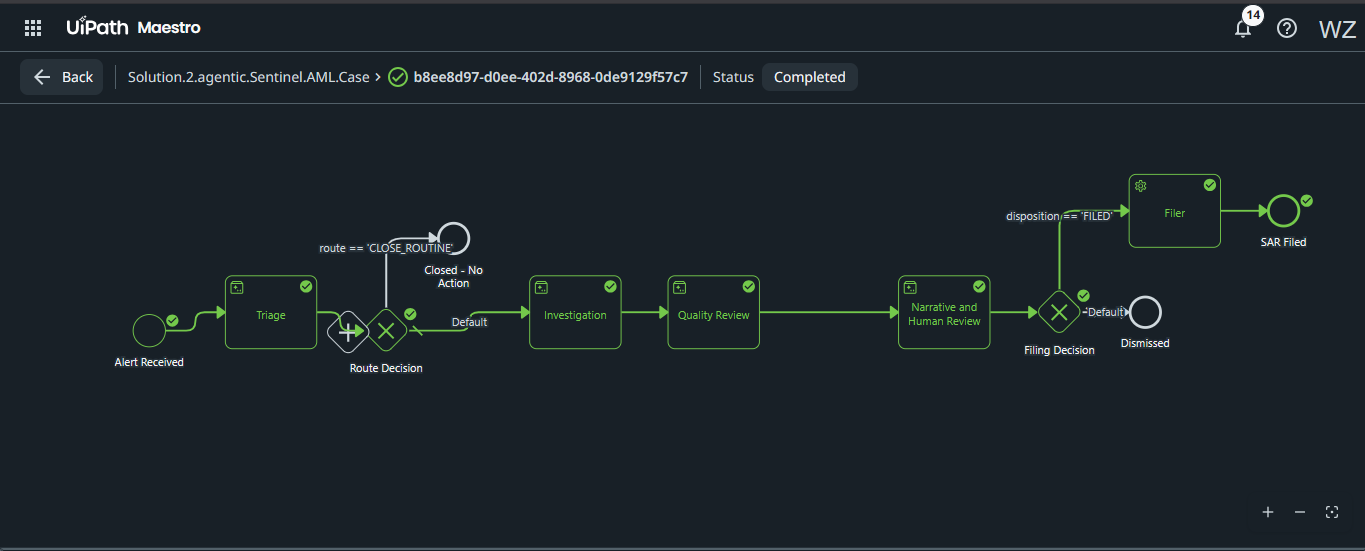The height and width of the screenshot is (551, 1365).
Task: Select the Investigation task node
Action: [575, 312]
